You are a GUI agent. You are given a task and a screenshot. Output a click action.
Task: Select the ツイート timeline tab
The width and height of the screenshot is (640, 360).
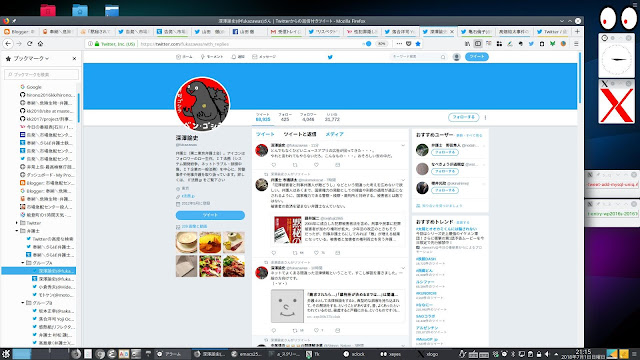[x=265, y=134]
